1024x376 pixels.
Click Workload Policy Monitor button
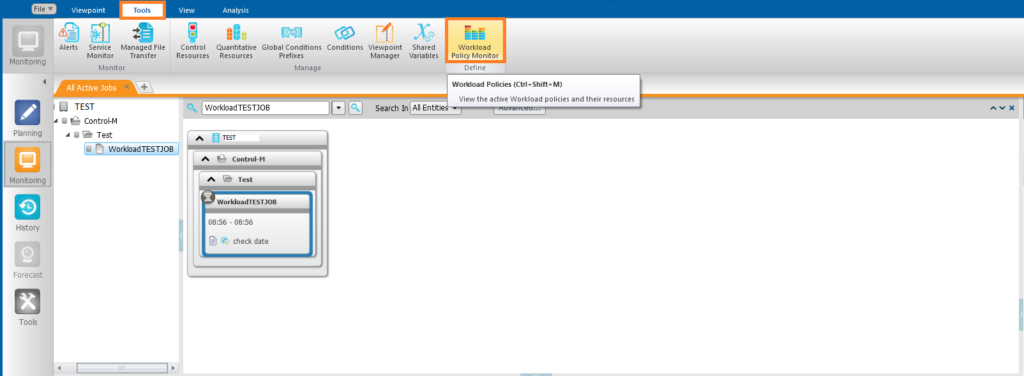(475, 40)
